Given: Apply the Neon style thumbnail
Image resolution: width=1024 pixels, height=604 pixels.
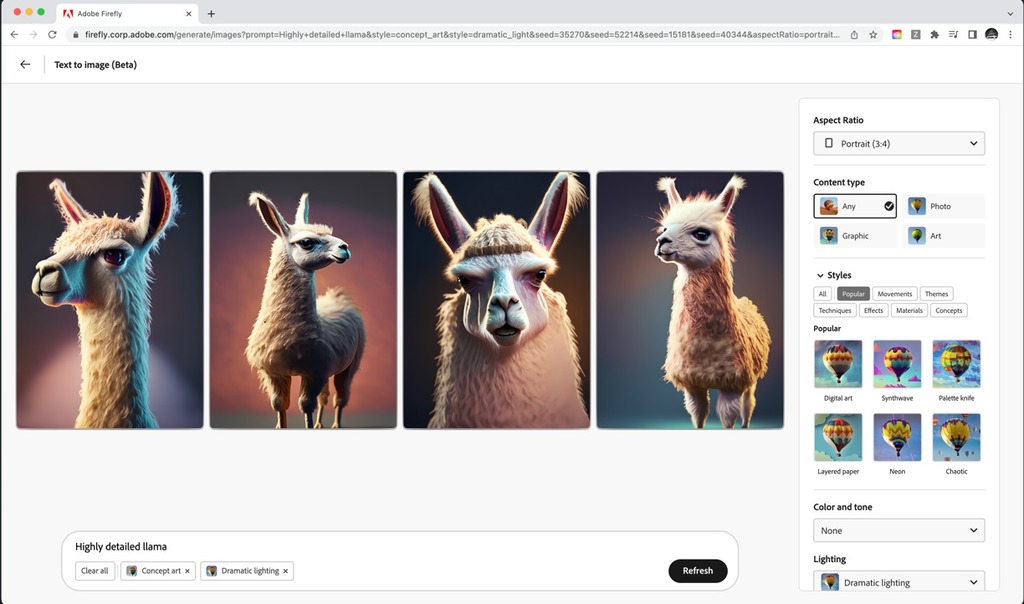Looking at the screenshot, I should click(897, 437).
